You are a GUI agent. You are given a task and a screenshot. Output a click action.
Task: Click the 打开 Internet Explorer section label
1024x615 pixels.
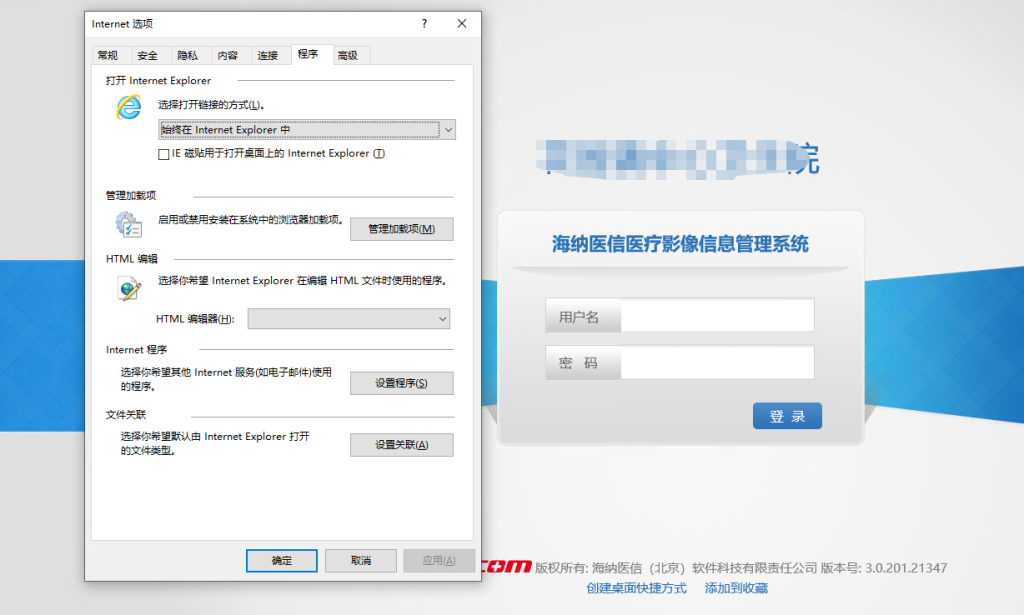click(x=158, y=81)
